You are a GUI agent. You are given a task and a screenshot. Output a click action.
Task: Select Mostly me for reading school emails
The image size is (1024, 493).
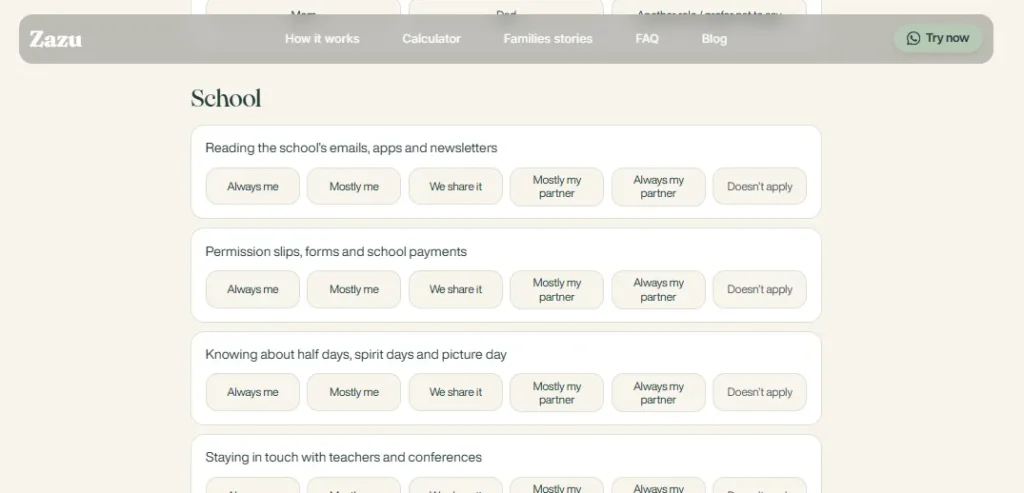coord(354,186)
